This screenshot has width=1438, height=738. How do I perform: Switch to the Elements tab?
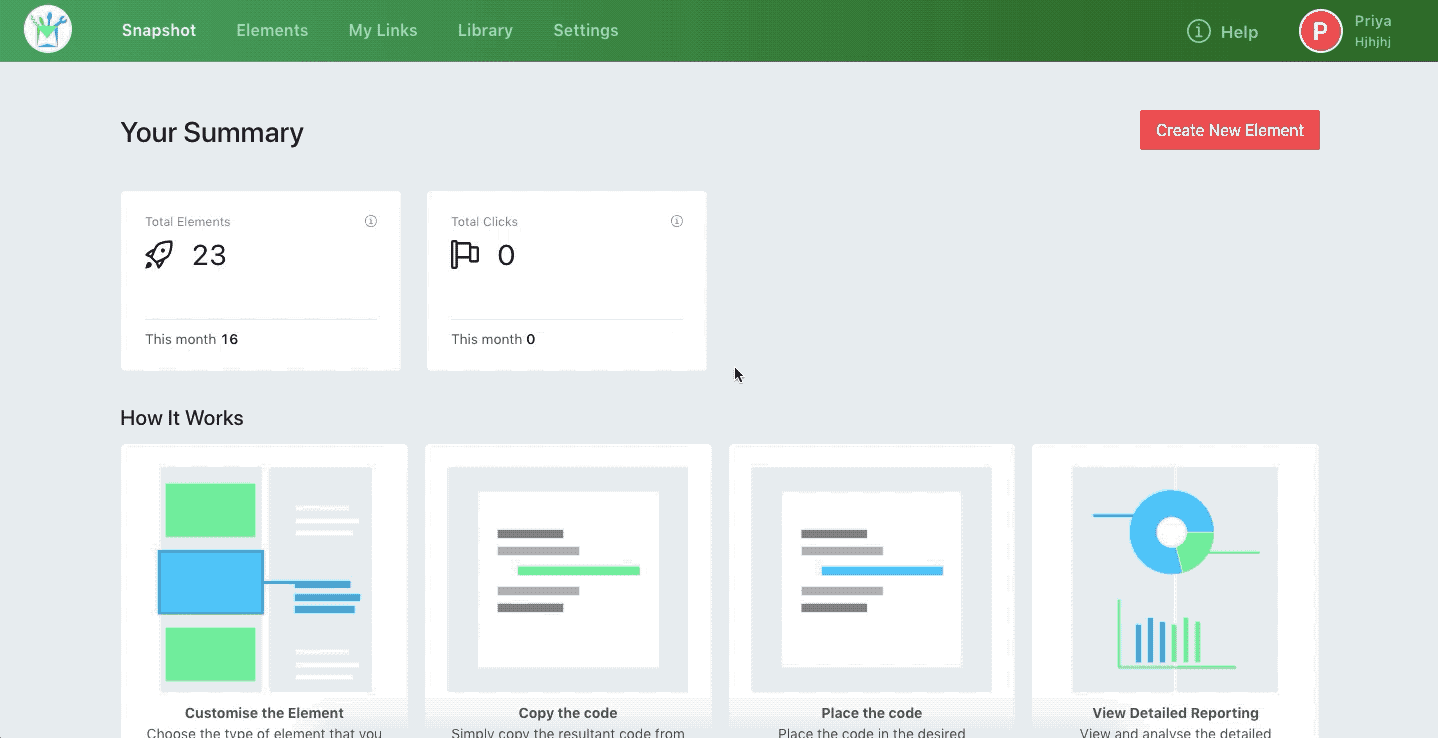[272, 30]
